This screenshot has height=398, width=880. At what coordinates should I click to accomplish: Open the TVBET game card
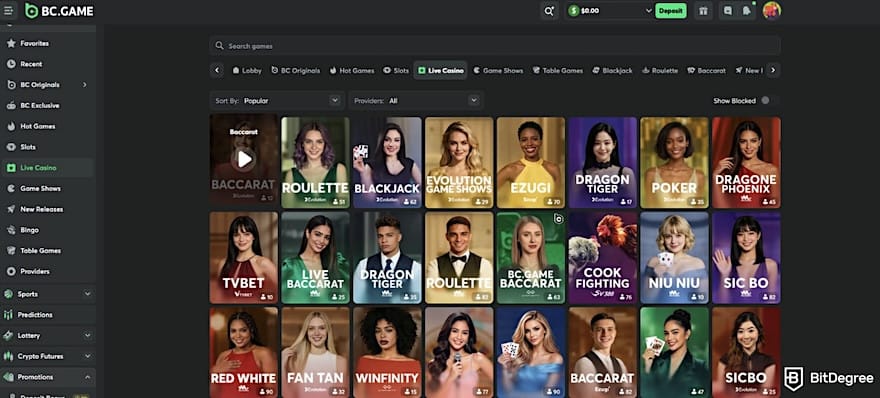pos(244,258)
